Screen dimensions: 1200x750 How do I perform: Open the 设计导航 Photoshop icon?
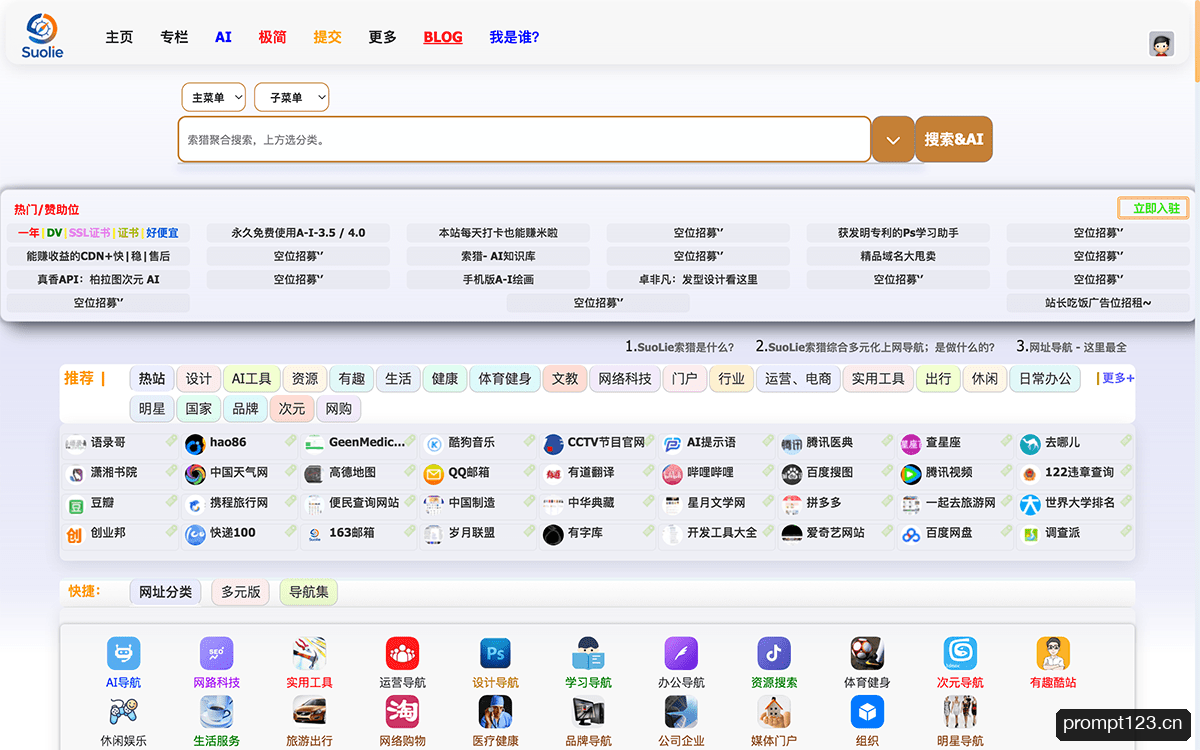tap(496, 654)
